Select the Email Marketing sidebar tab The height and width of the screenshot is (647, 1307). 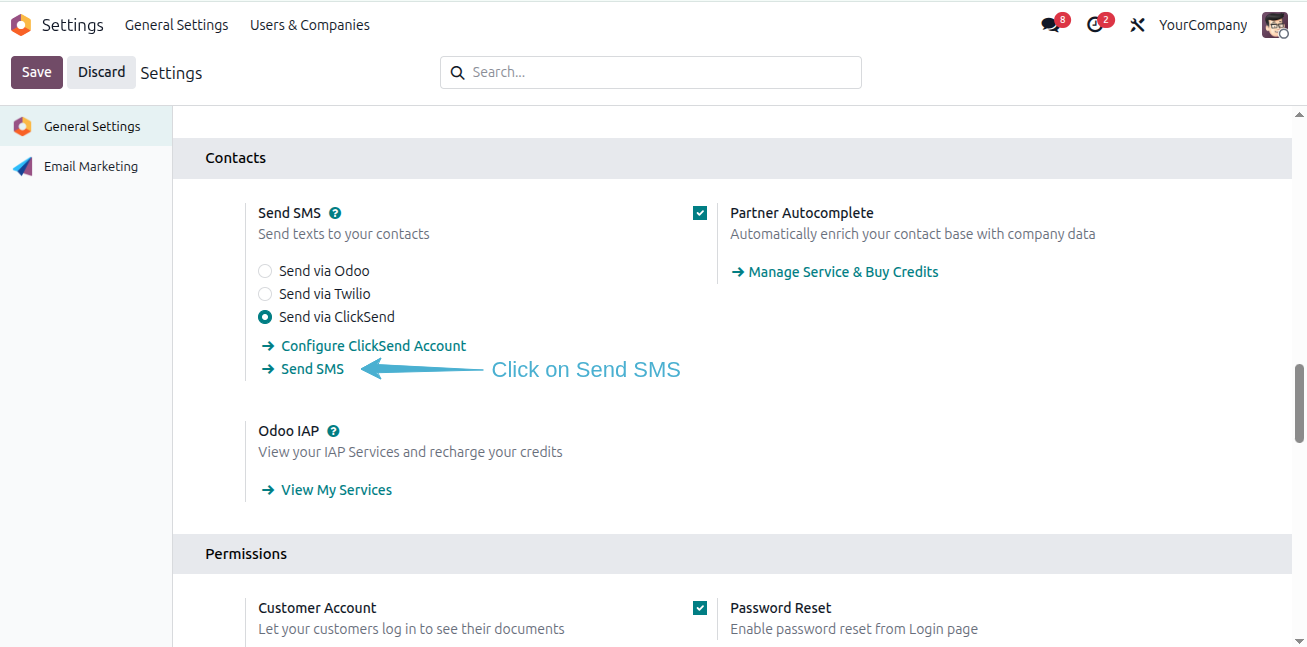coord(86,167)
